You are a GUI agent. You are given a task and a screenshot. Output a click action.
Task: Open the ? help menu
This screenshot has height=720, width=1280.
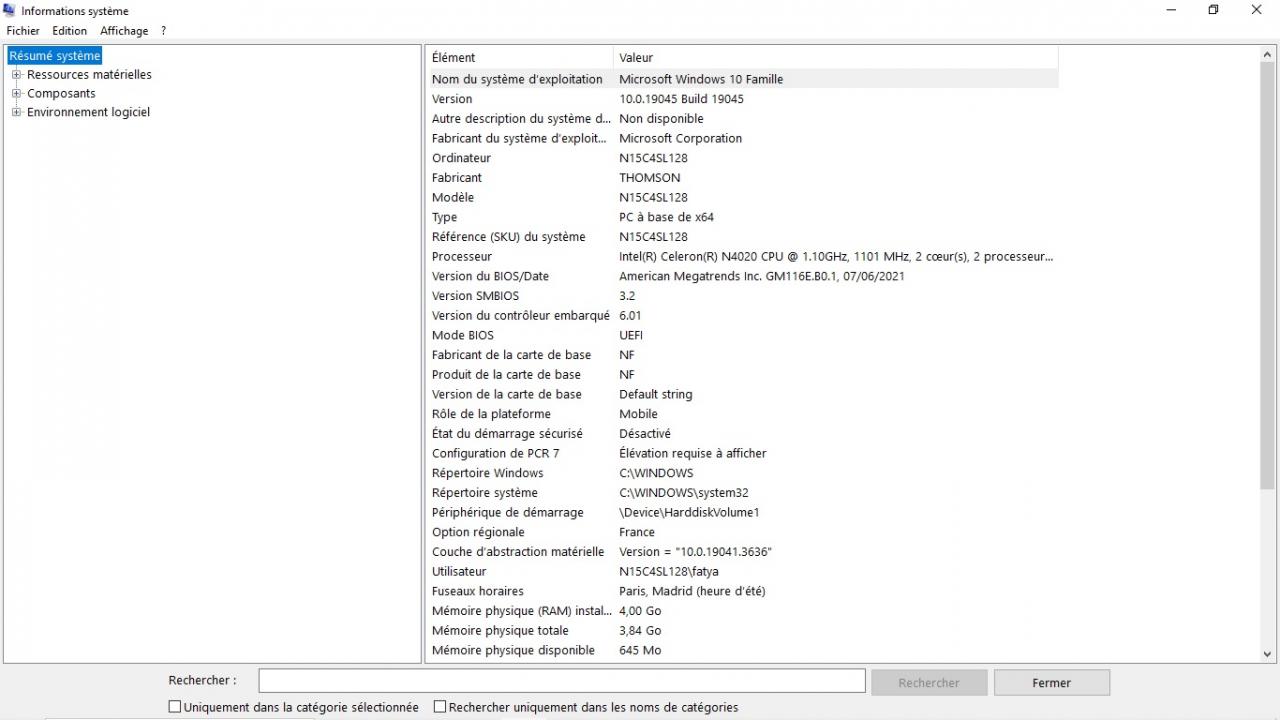(163, 31)
